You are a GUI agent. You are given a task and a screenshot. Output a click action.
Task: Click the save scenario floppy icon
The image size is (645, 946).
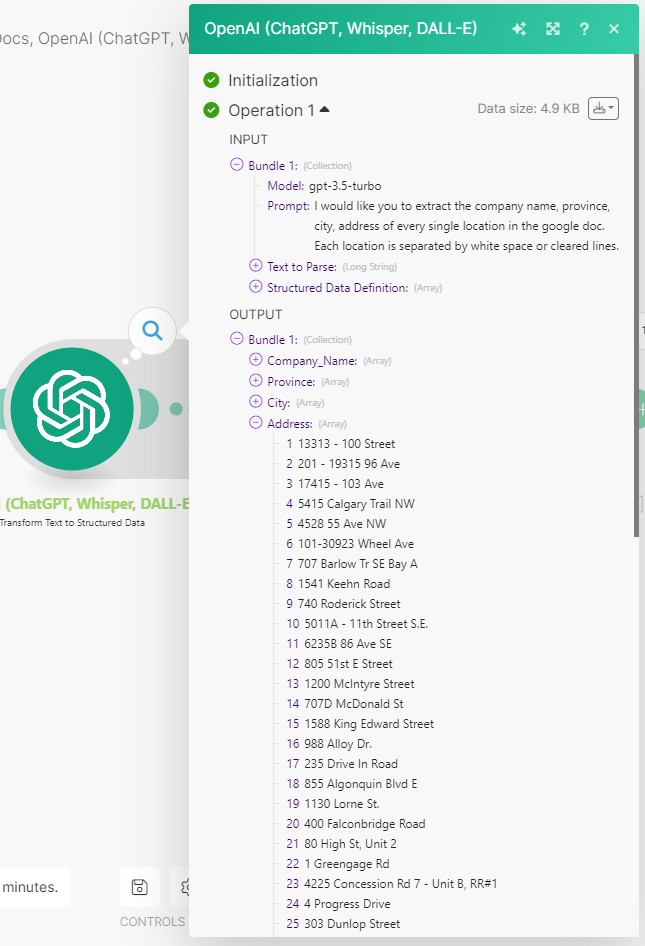139,887
